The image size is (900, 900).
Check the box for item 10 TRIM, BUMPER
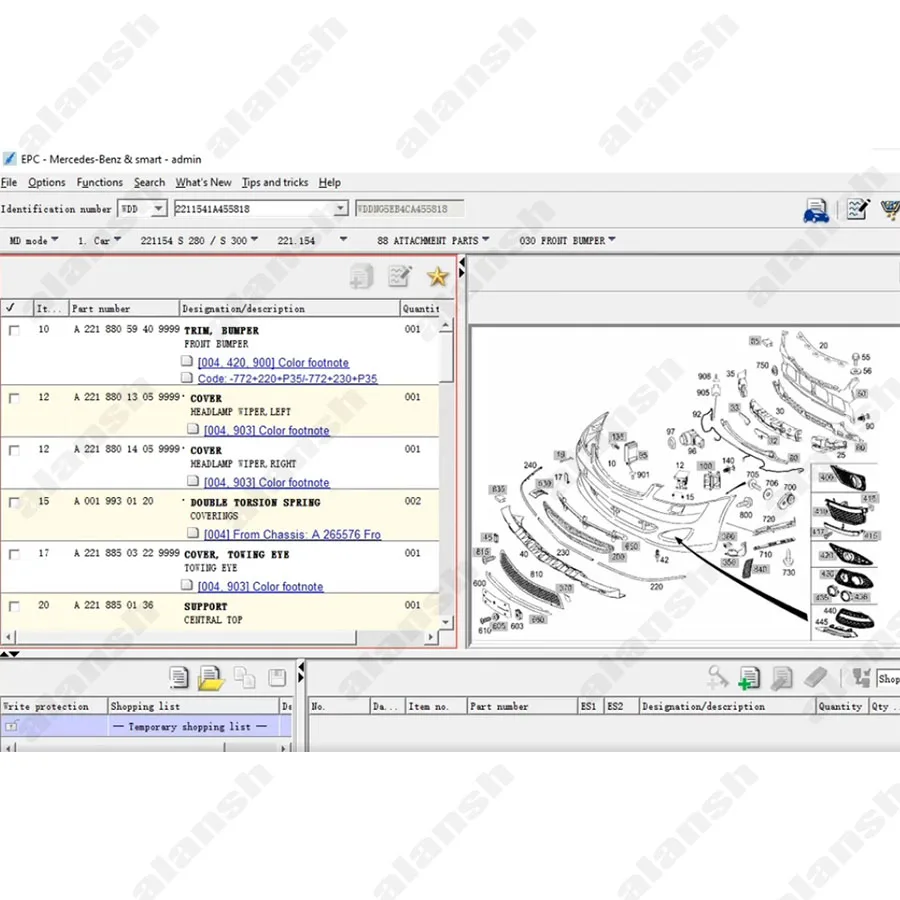14,331
